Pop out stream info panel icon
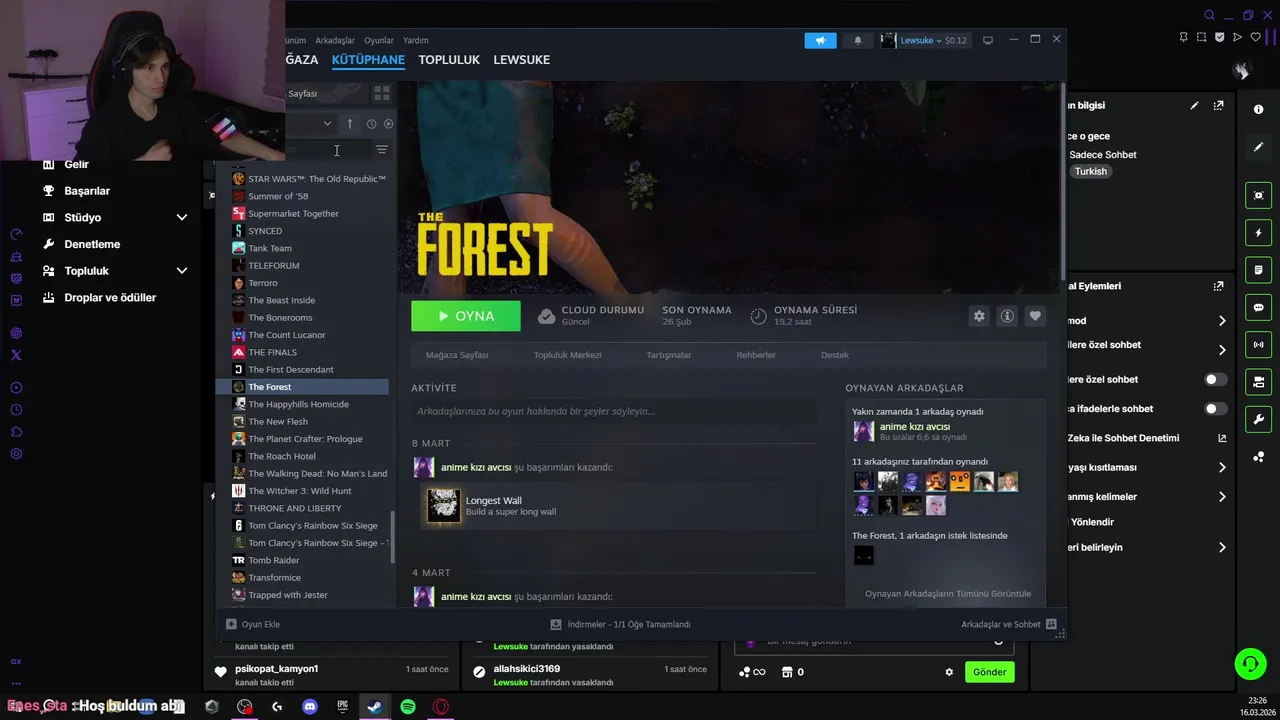Viewport: 1280px width, 720px height. pos(1218,105)
